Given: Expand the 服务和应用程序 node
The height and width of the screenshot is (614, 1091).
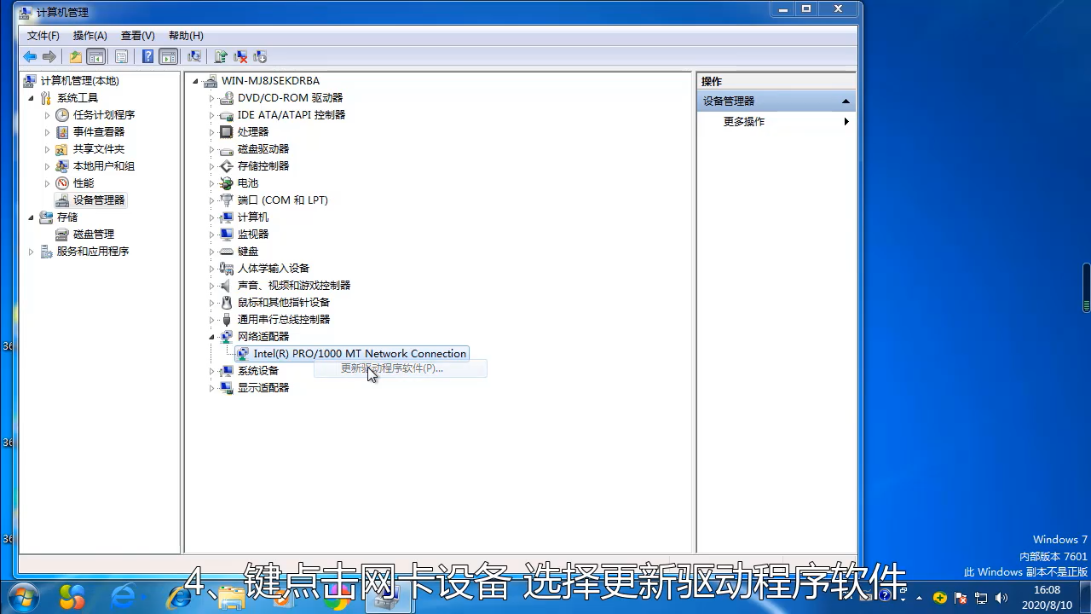Looking at the screenshot, I should [x=31, y=251].
